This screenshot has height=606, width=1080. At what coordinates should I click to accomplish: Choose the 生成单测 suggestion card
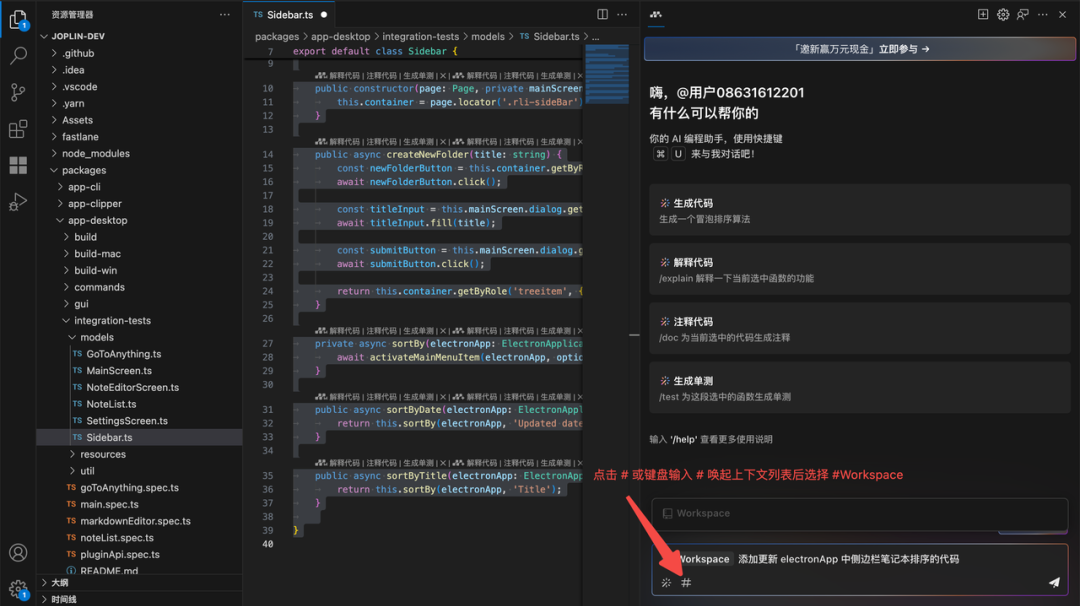point(859,388)
